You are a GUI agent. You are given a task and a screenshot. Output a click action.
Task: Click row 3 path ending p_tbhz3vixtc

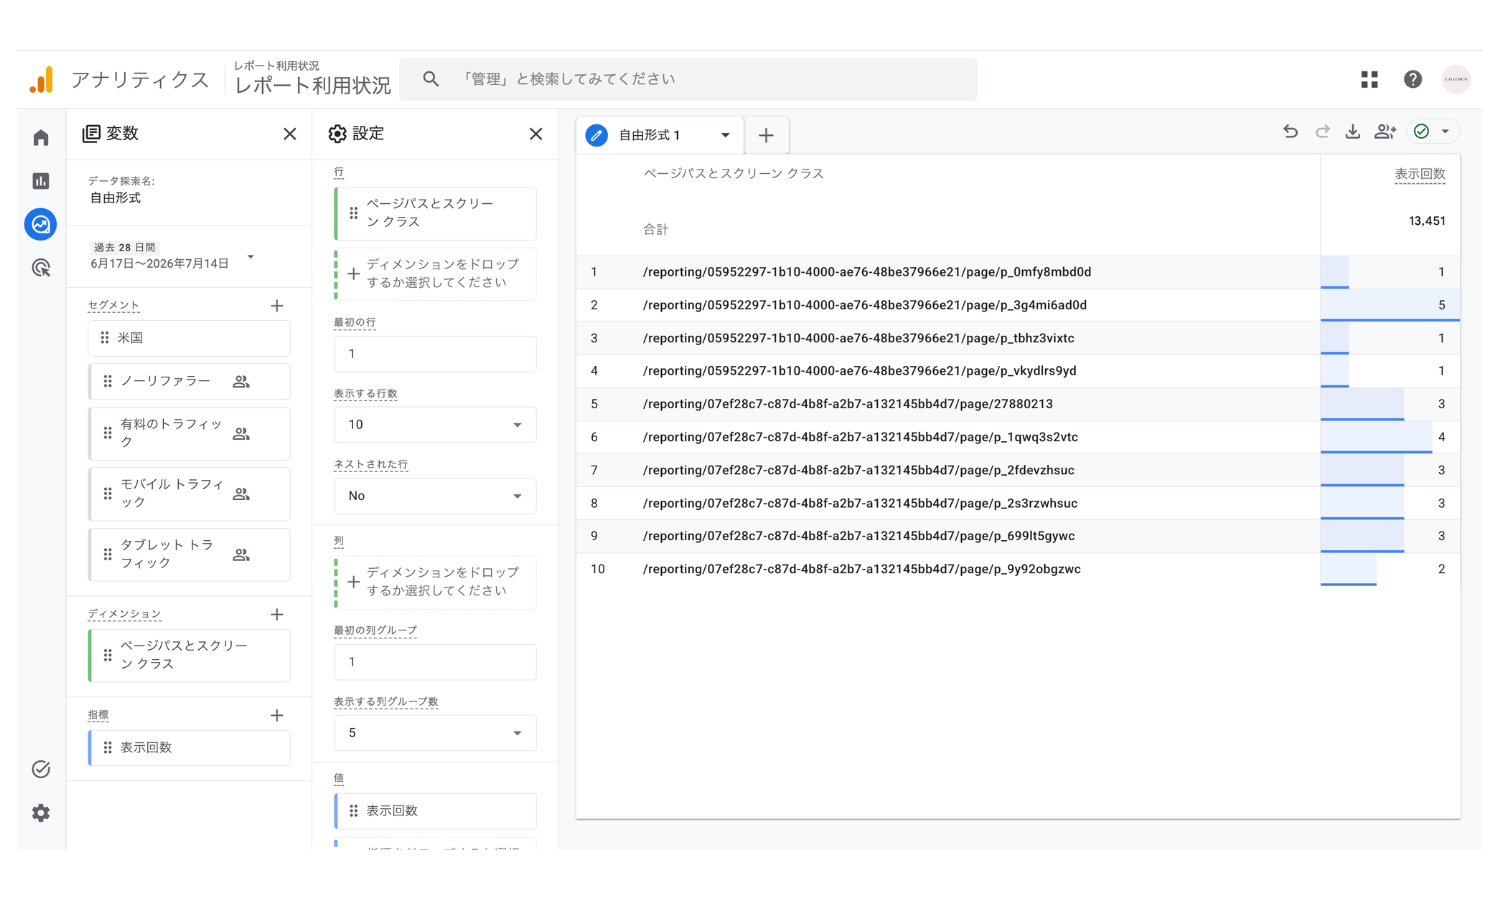[859, 338]
